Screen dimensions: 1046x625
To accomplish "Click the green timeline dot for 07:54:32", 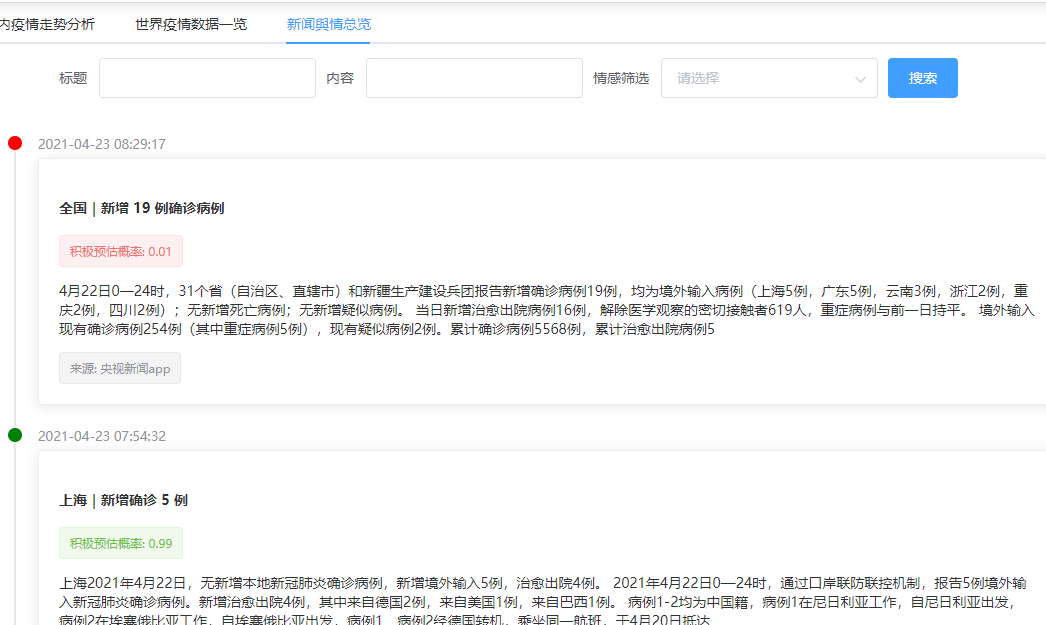I will point(15,435).
